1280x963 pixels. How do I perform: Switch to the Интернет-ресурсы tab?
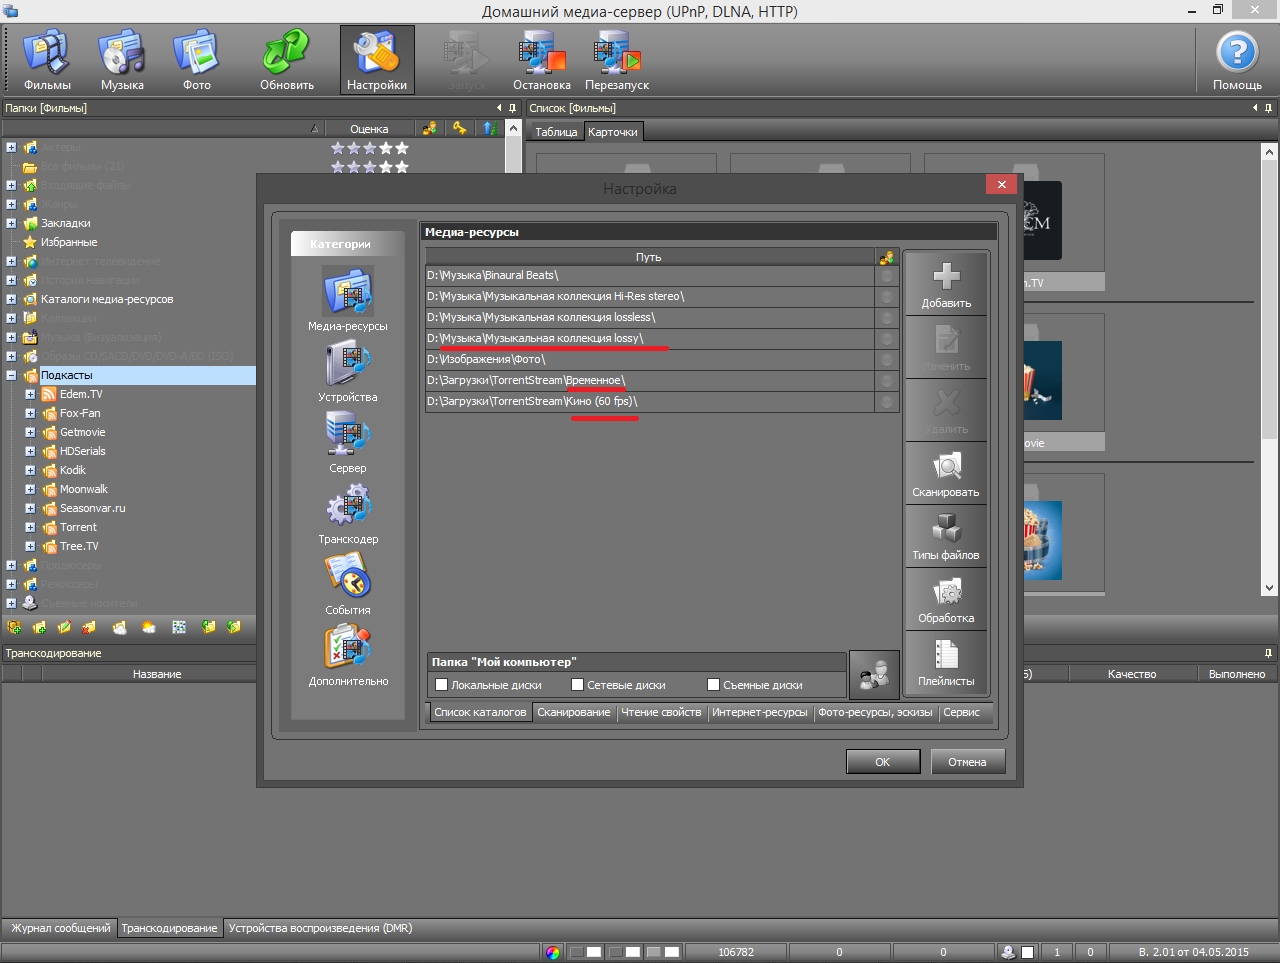click(x=759, y=713)
